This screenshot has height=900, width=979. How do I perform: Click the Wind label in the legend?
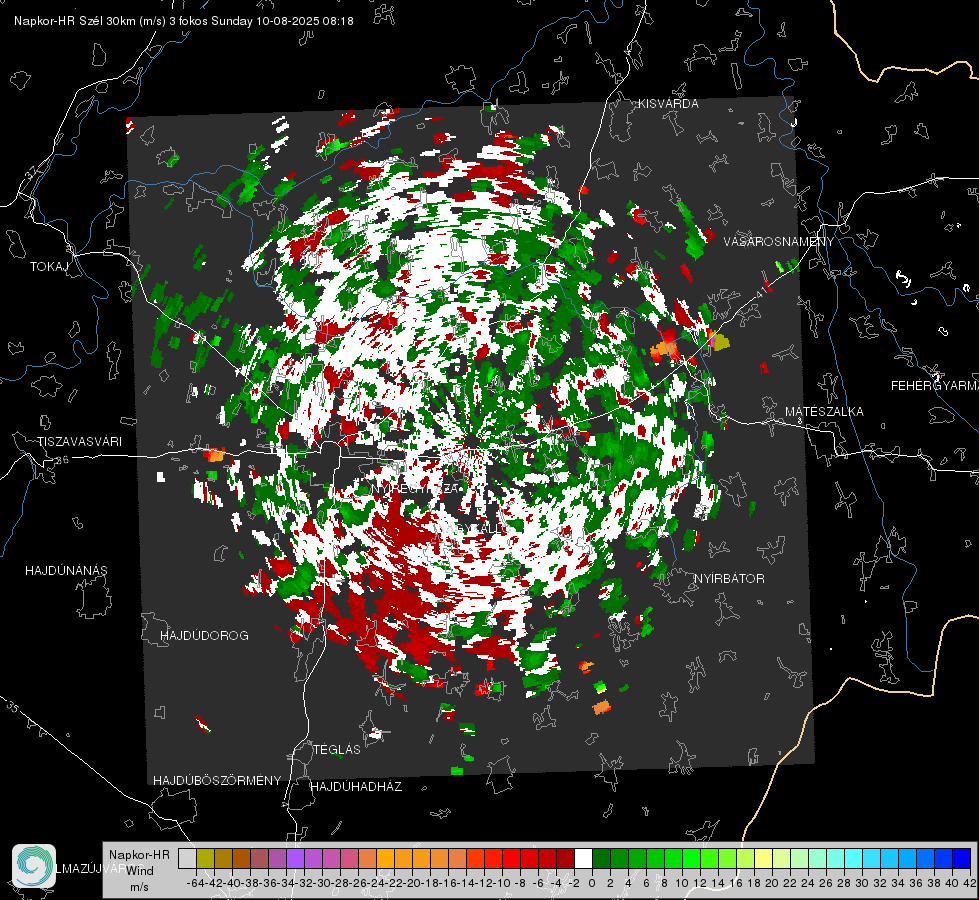140,871
